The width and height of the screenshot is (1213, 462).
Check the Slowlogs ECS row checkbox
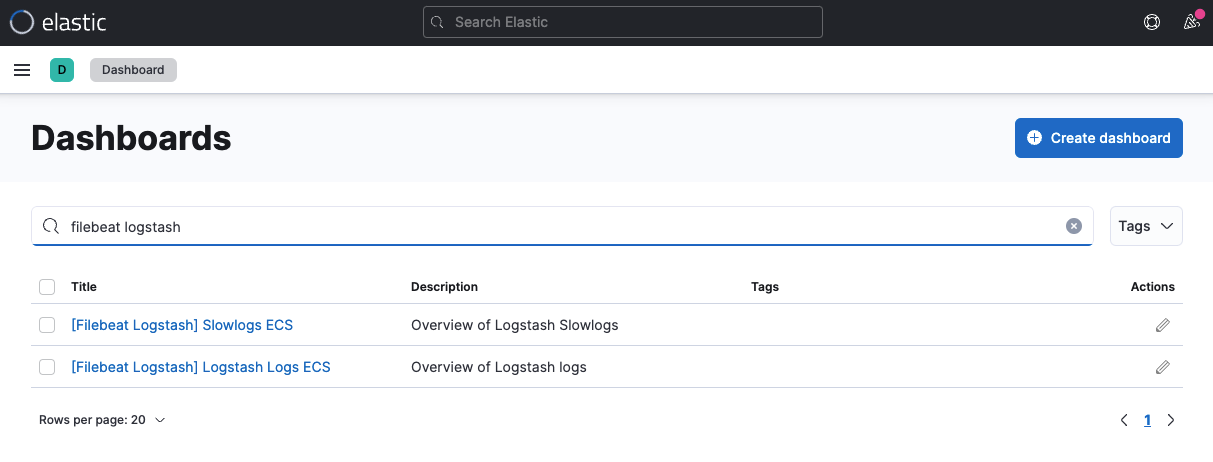point(47,325)
